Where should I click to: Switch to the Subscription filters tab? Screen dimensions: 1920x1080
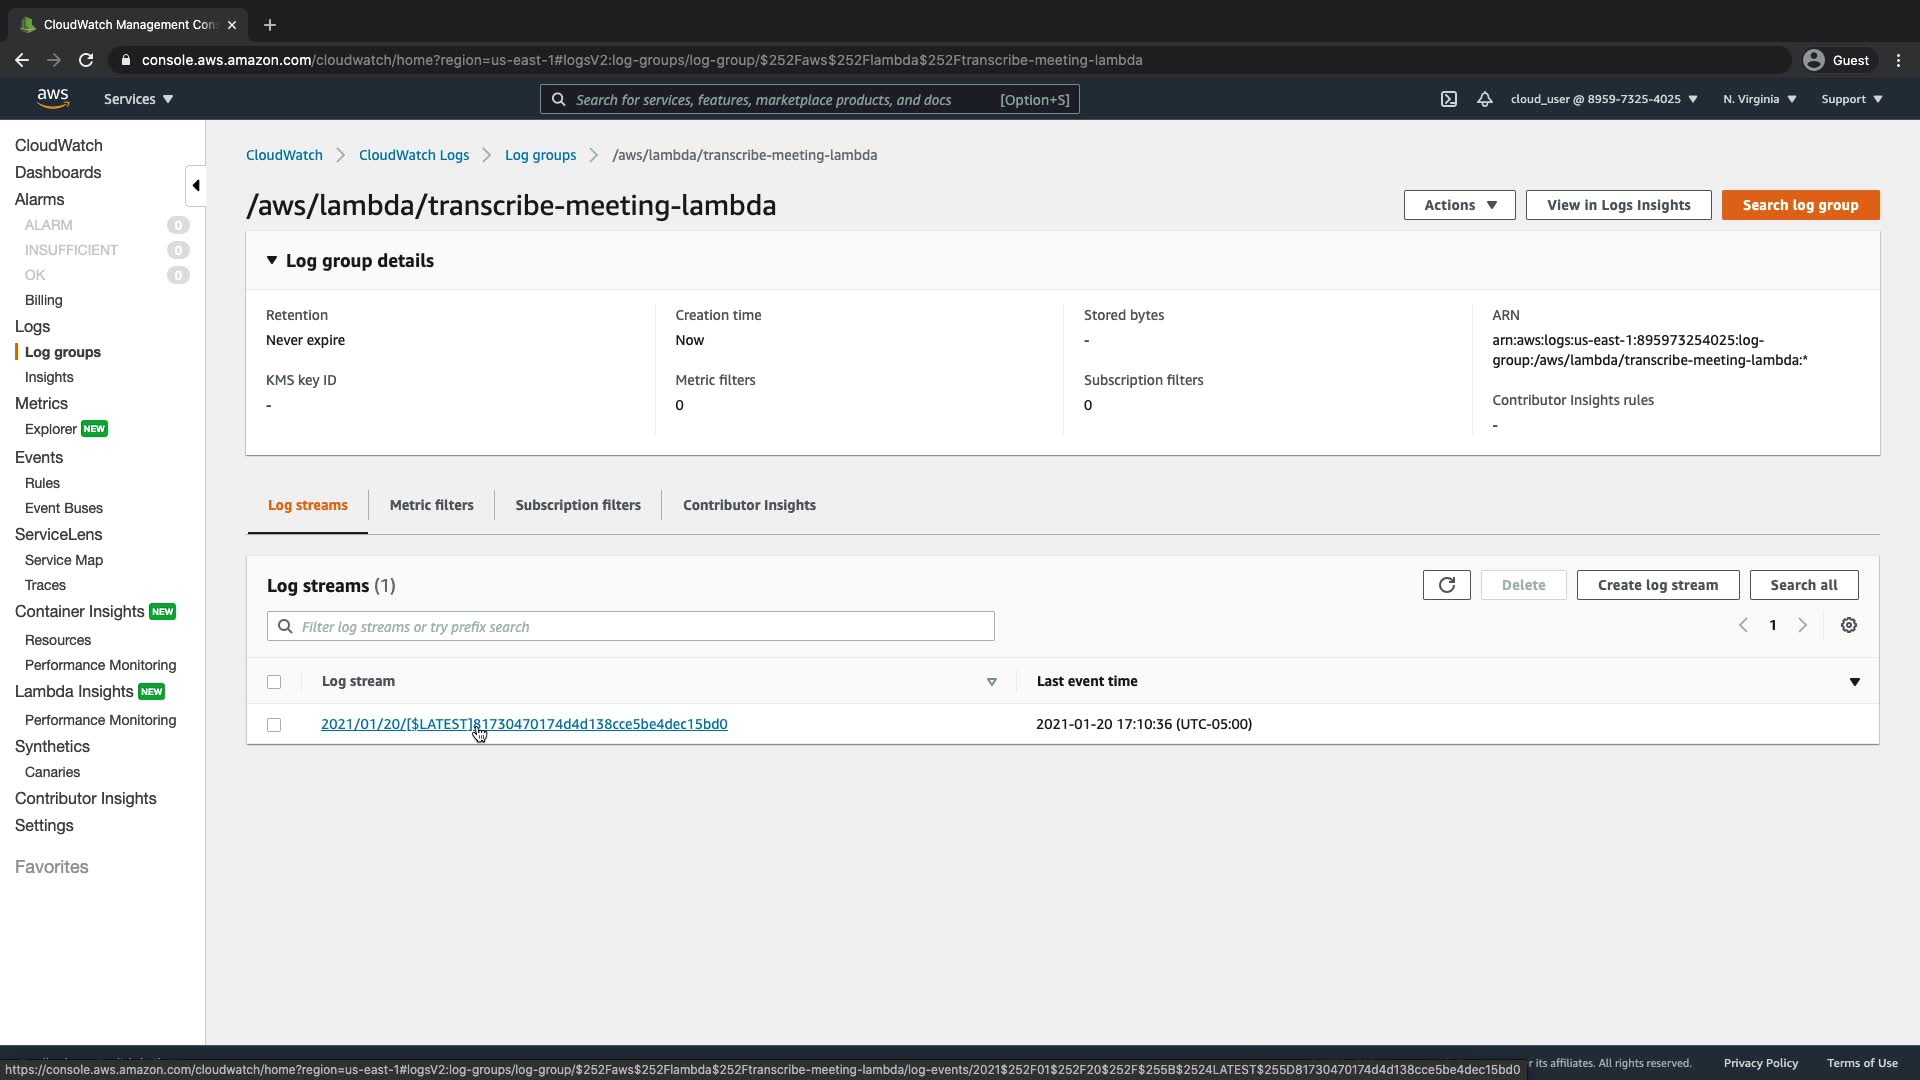point(578,505)
